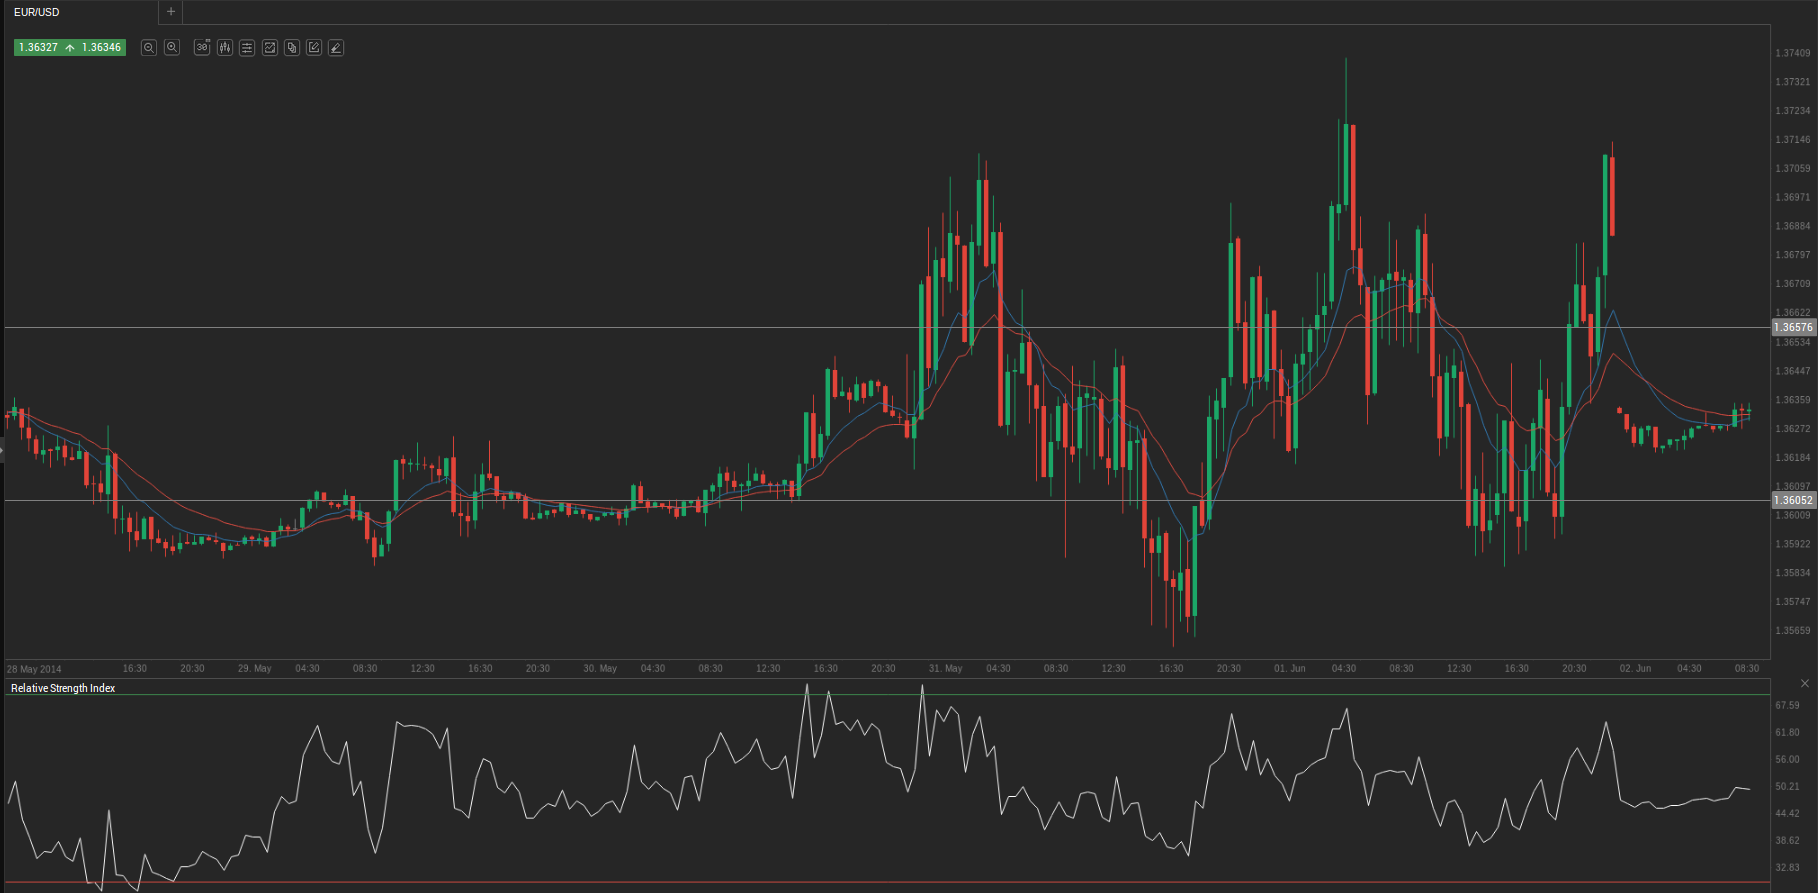Select the eraser tool icon in toolbar

coord(336,47)
